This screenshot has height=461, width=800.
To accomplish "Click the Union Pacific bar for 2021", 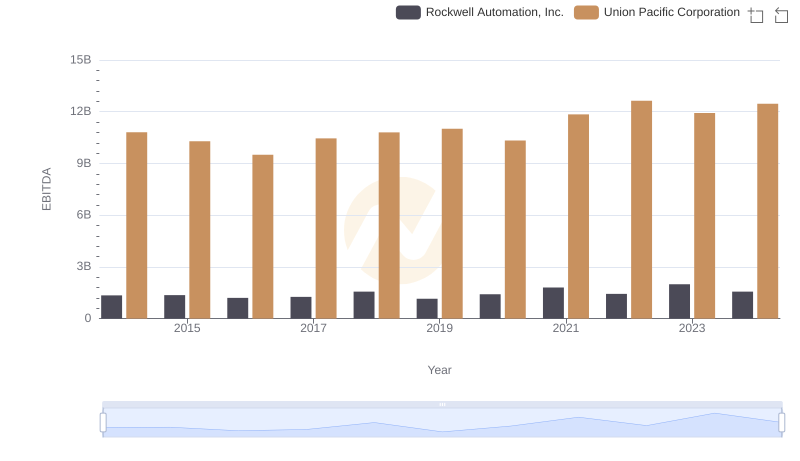I will pyautogui.click(x=579, y=216).
